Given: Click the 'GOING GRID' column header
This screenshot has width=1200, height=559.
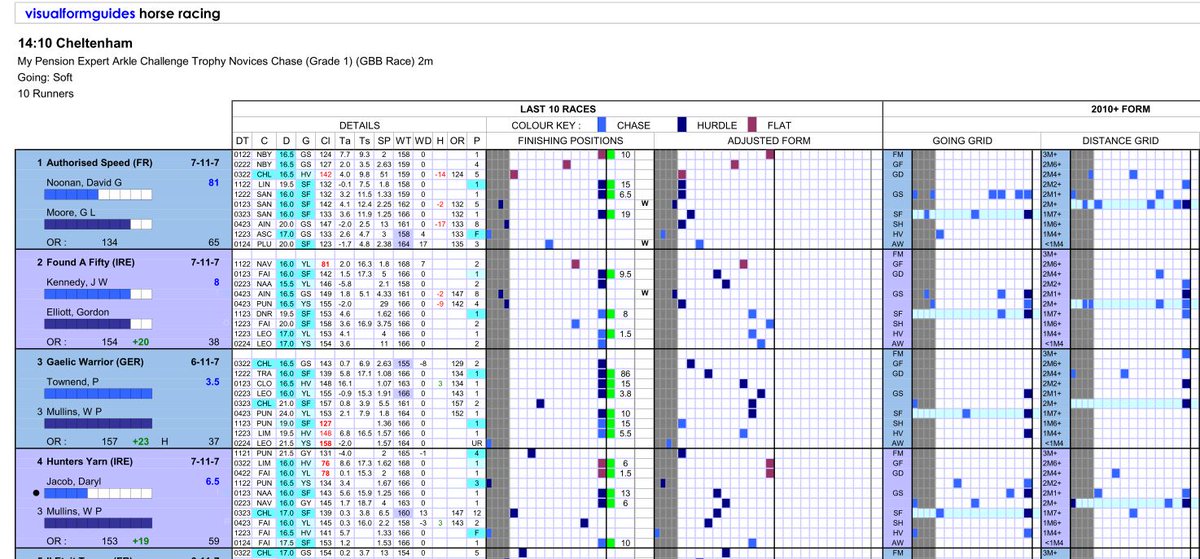Looking at the screenshot, I should click(961, 141).
